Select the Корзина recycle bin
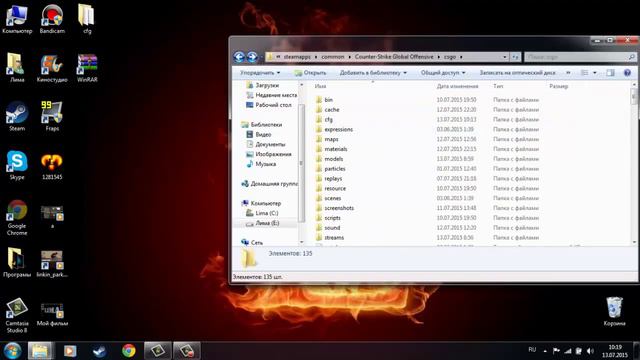 click(x=614, y=311)
